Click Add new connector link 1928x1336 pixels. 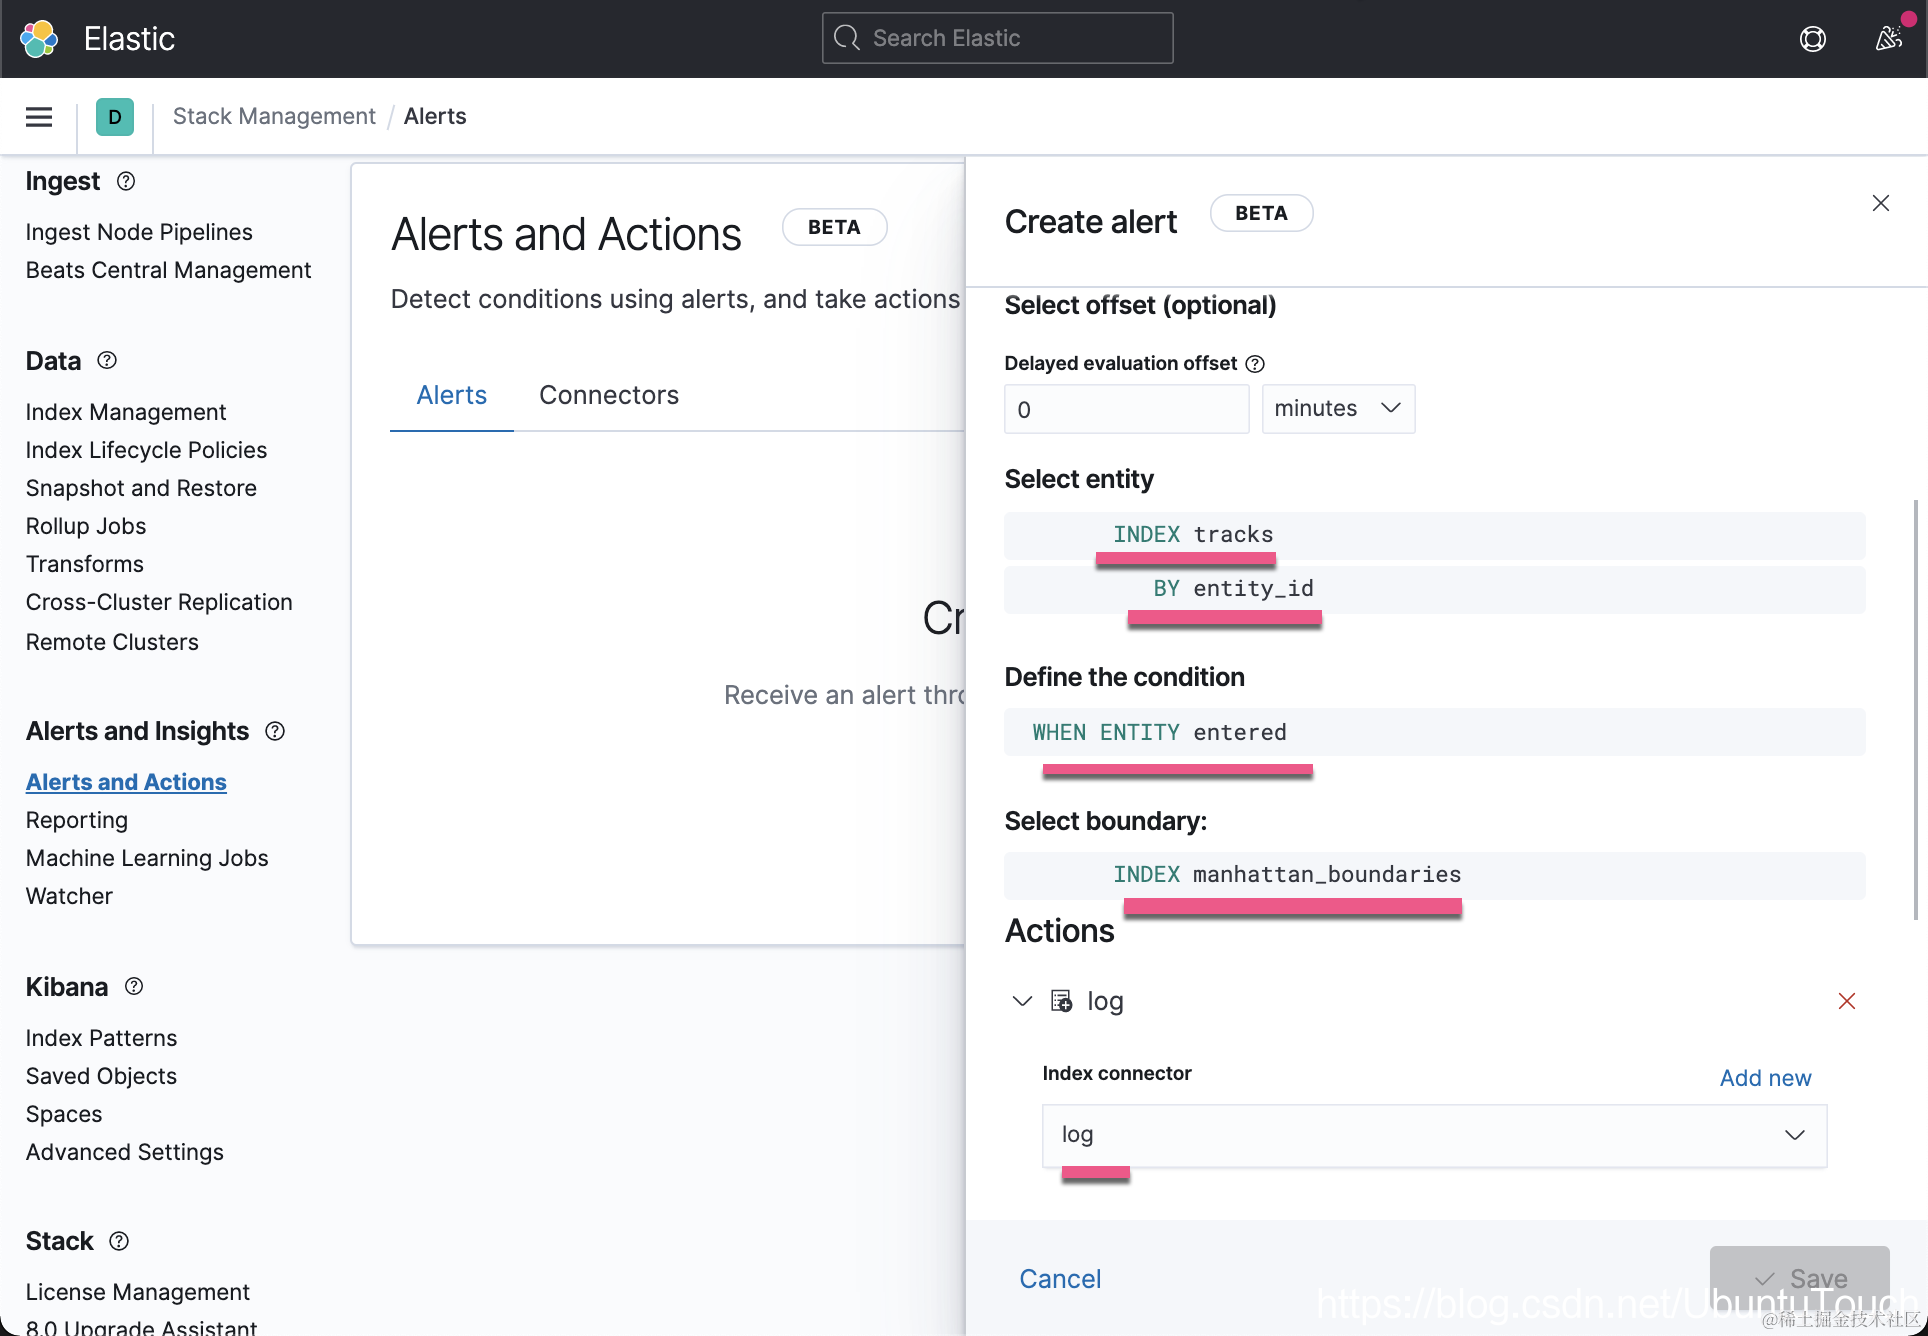pos(1764,1078)
